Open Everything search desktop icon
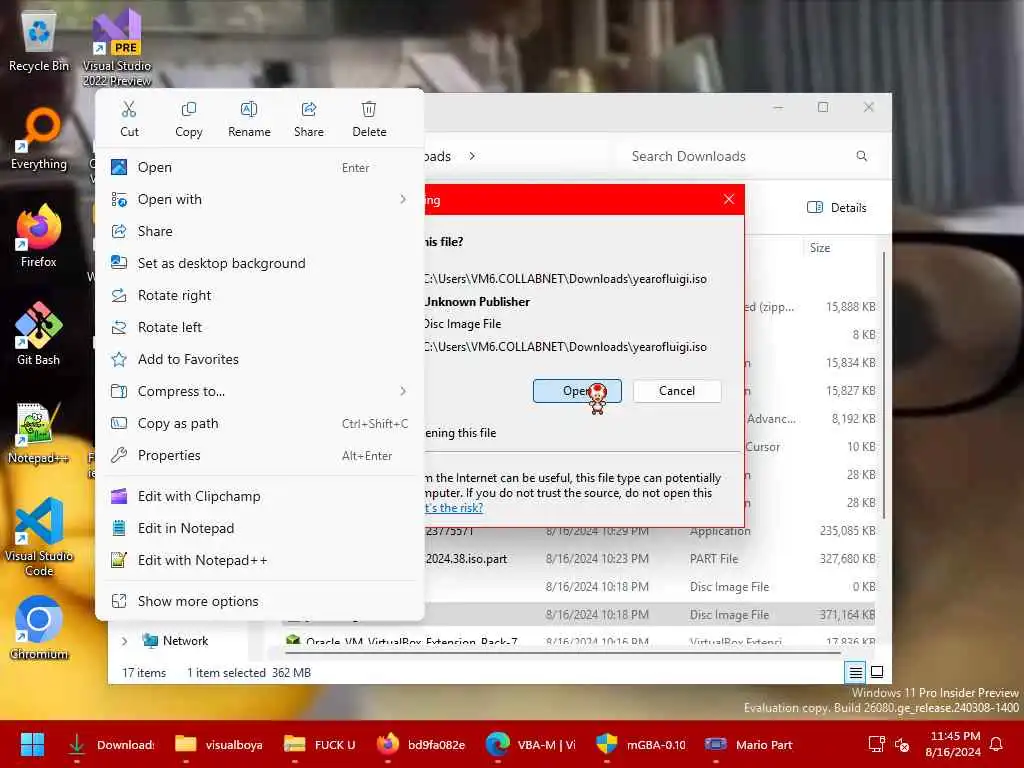 coord(39,140)
